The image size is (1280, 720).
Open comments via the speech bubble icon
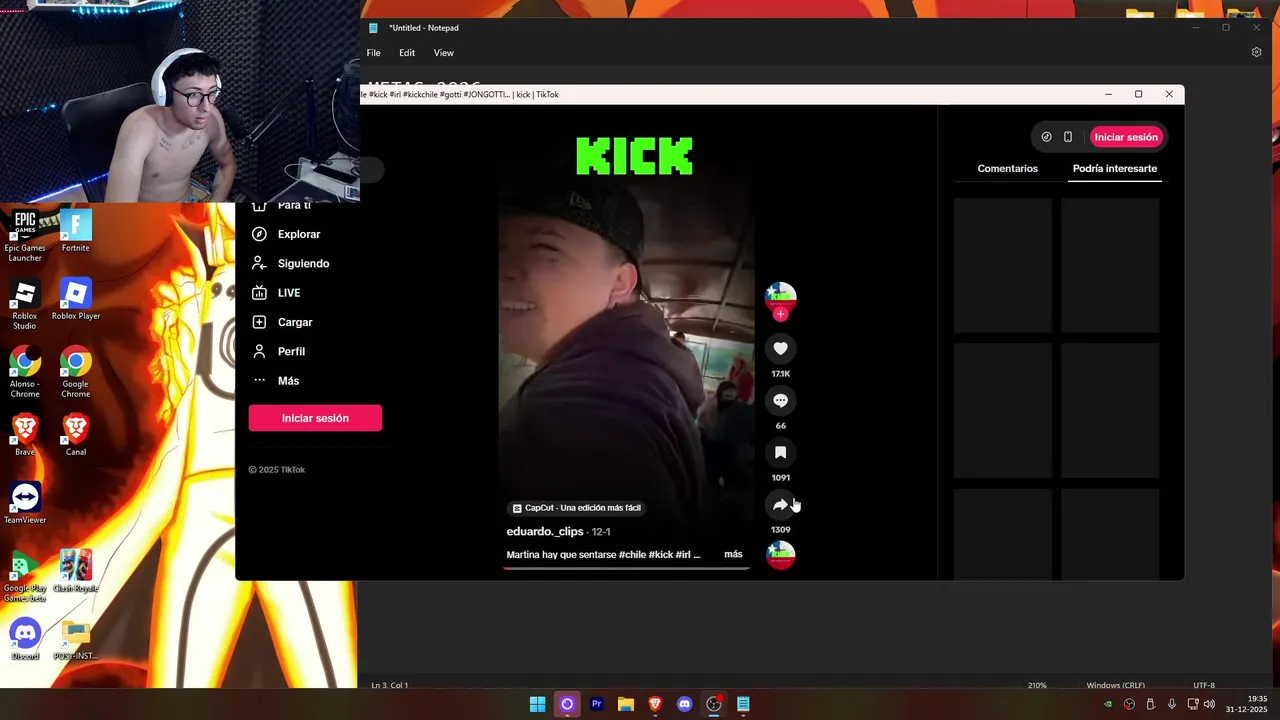[x=781, y=400]
